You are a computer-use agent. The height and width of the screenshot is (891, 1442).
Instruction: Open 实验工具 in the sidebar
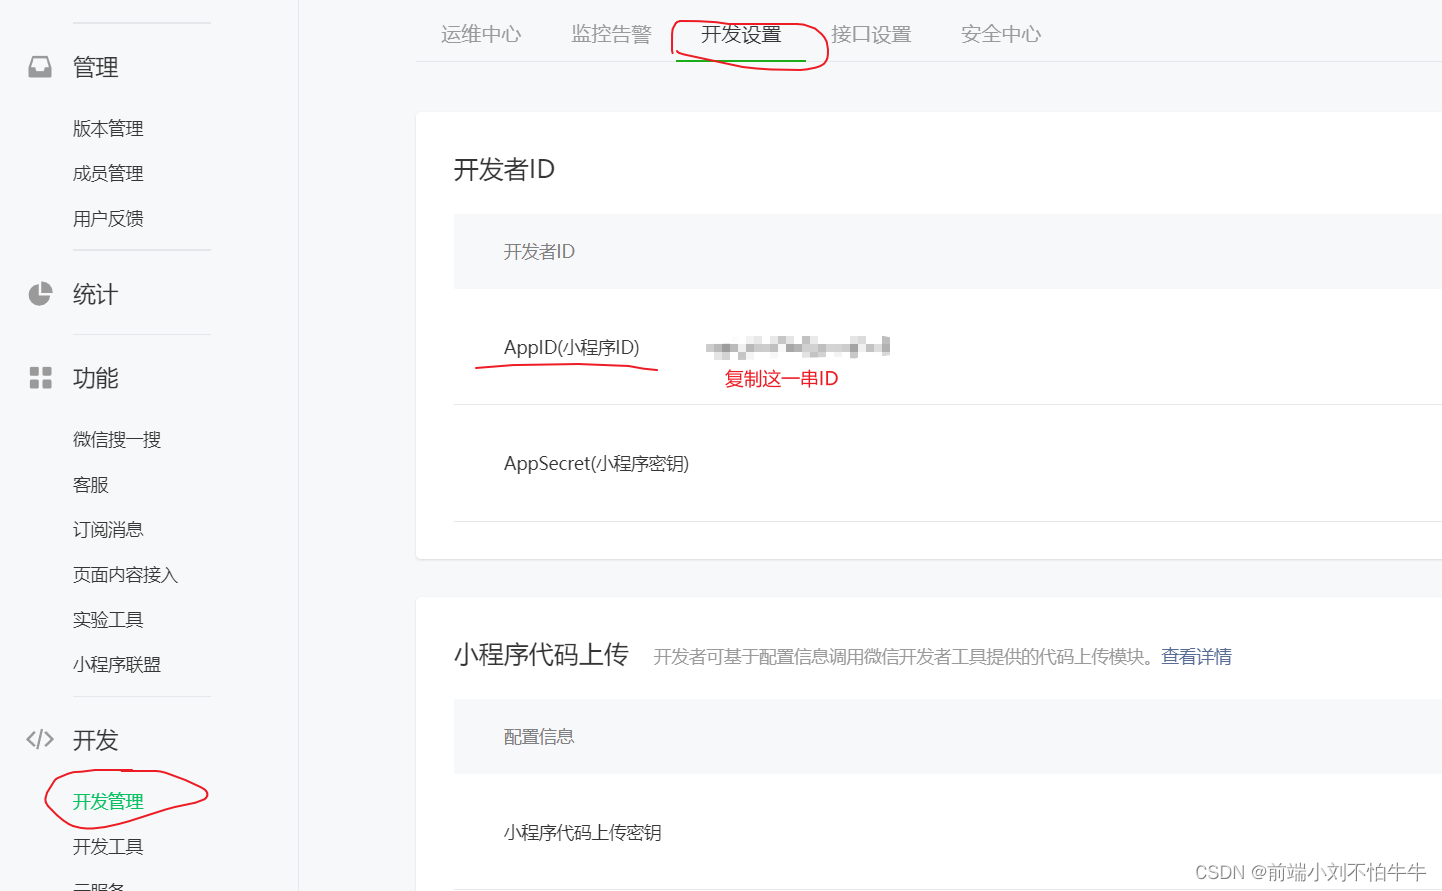(108, 619)
